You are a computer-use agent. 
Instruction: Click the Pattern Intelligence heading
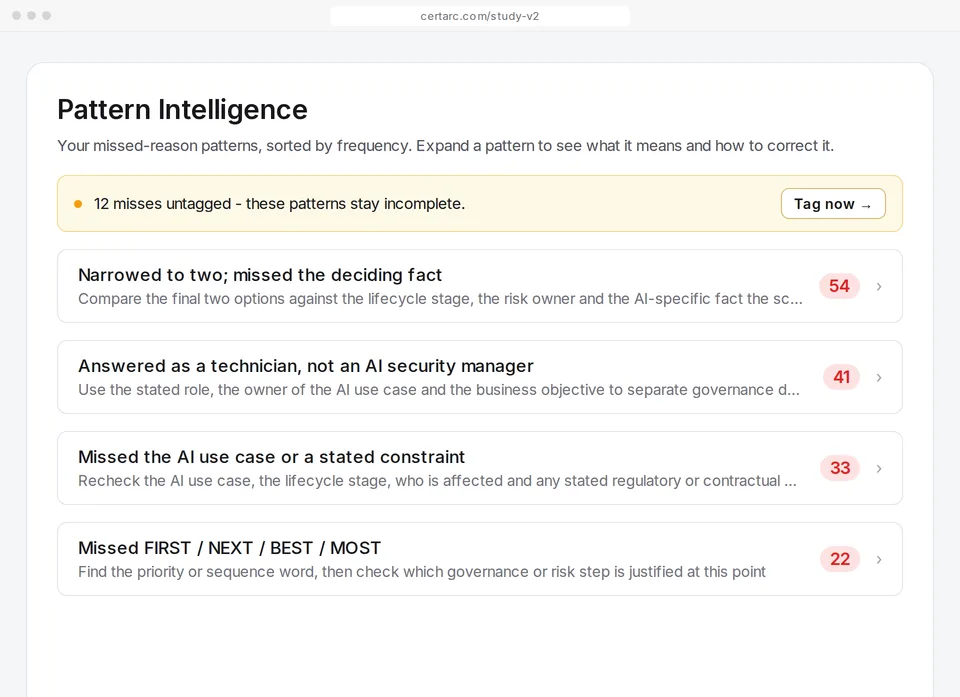coord(182,110)
